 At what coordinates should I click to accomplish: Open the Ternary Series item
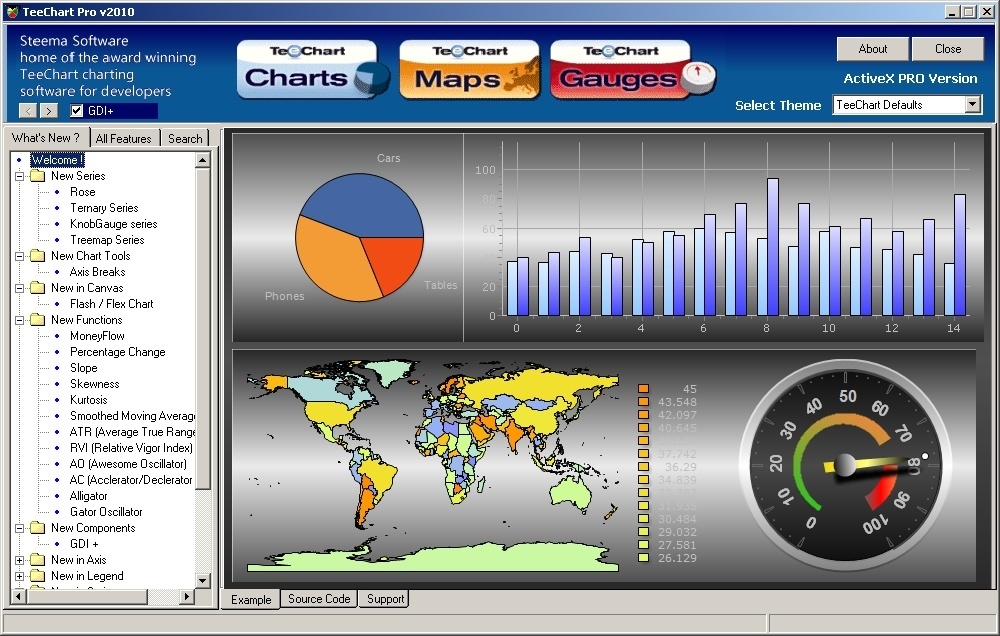104,208
